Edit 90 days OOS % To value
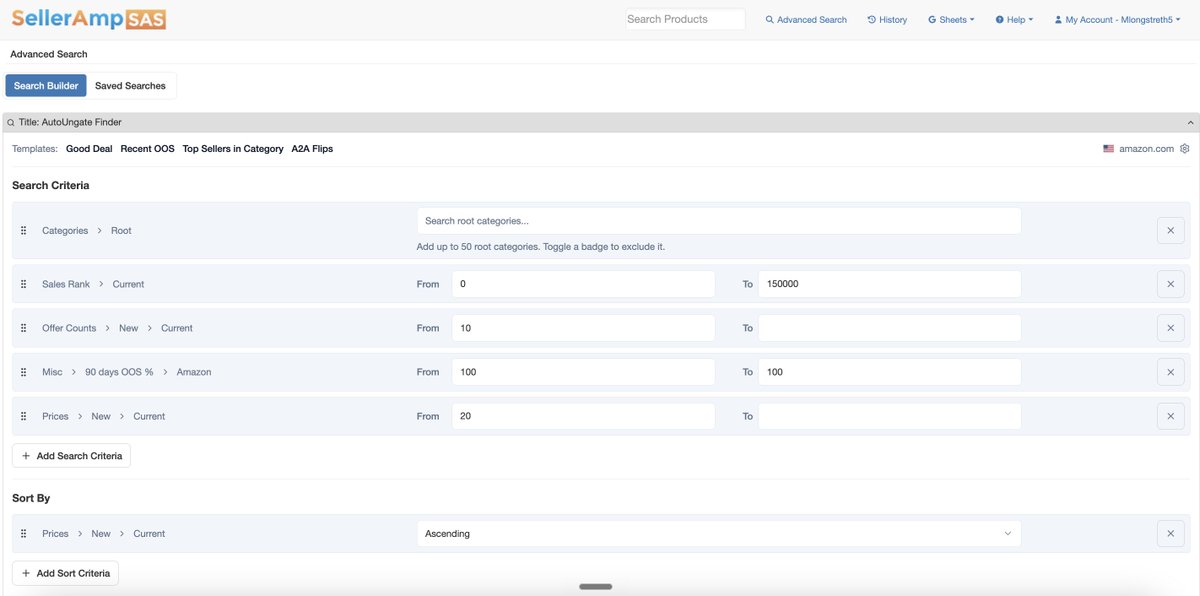Image resolution: width=1200 pixels, height=596 pixels. [889, 372]
